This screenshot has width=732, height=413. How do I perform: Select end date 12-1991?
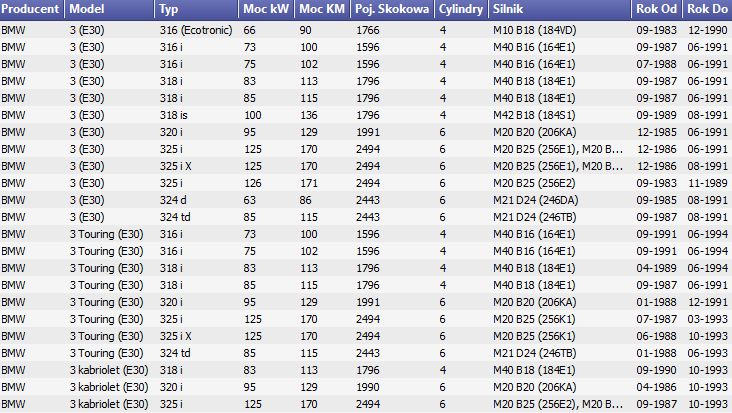[x=707, y=302]
